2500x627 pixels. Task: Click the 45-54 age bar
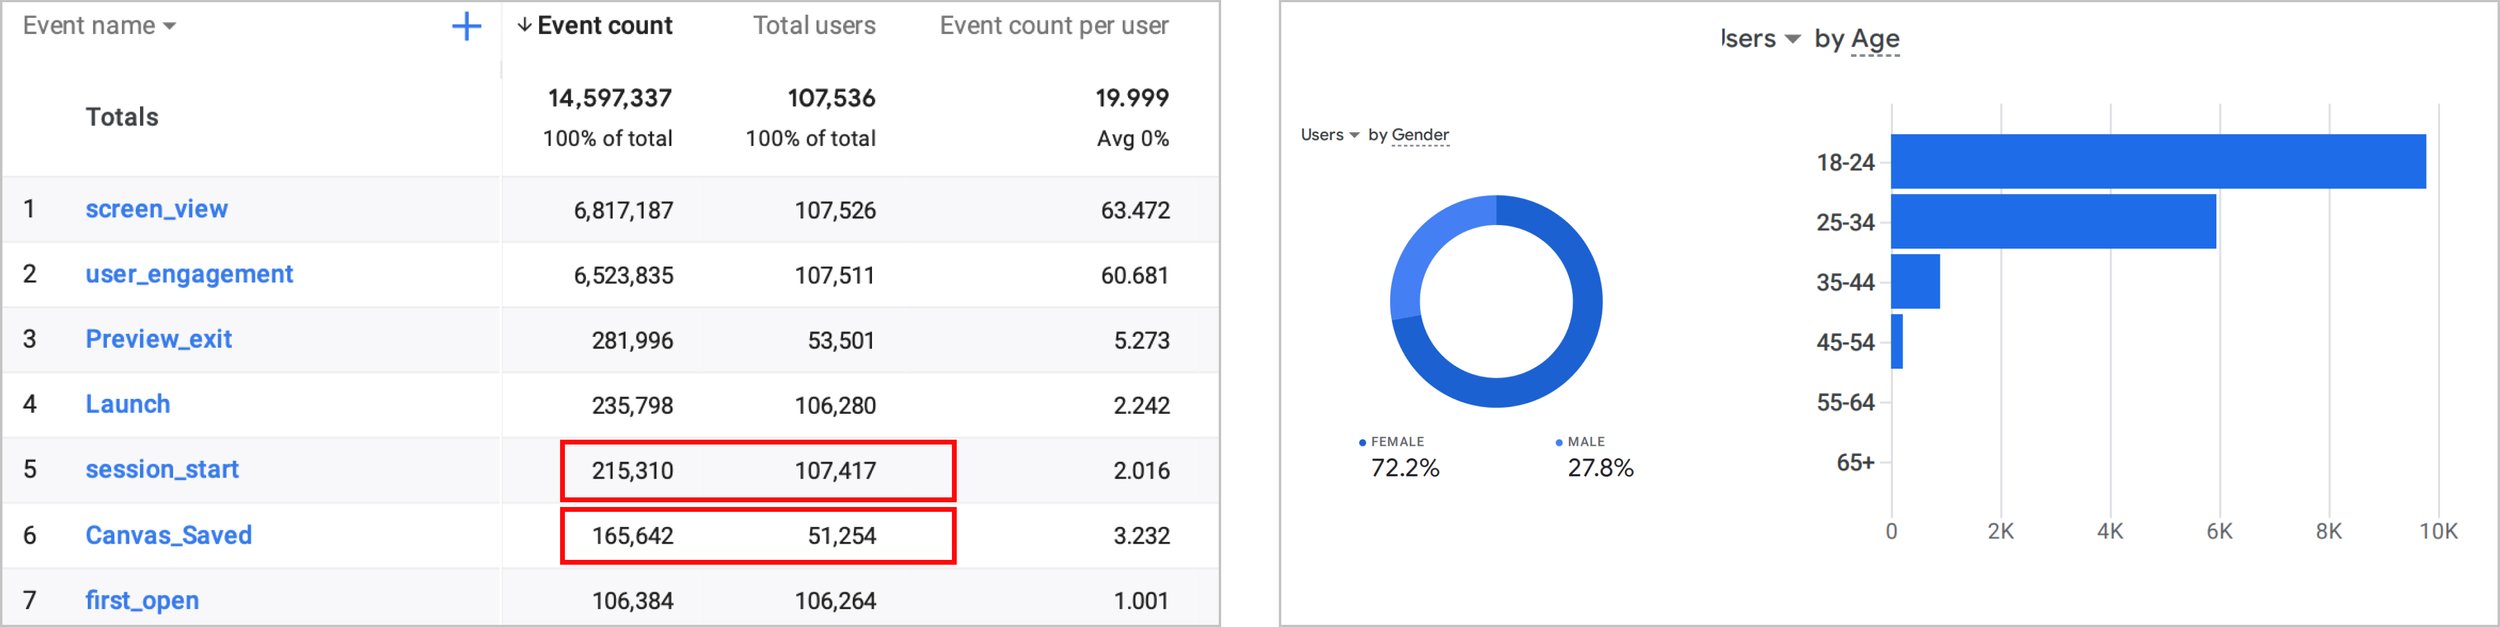point(1897,341)
